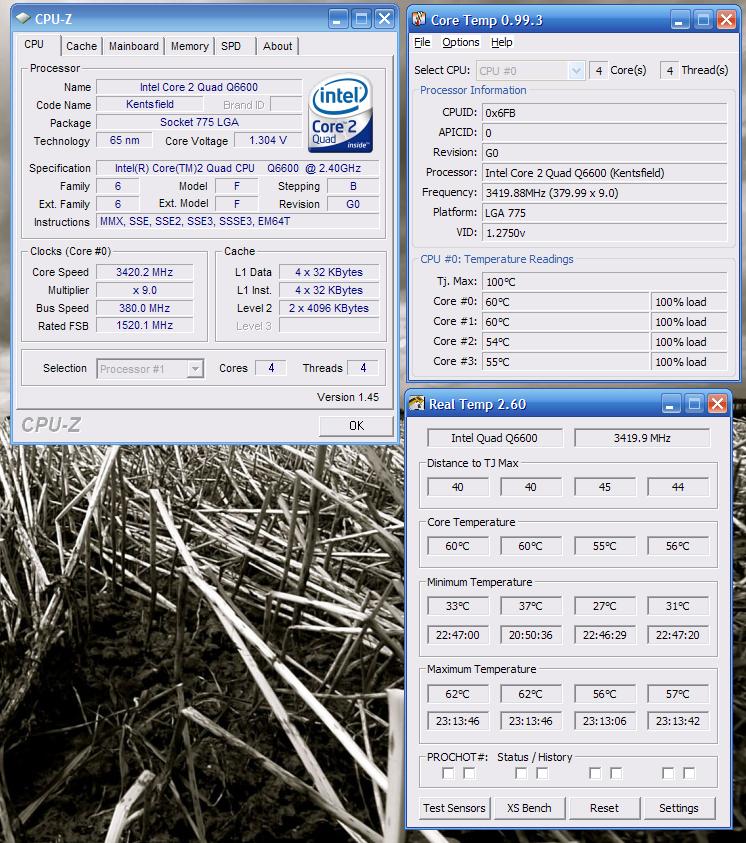This screenshot has height=843, width=746.
Task: Click the instructions list MMX, SSE, SSE2
Action: coord(238,221)
